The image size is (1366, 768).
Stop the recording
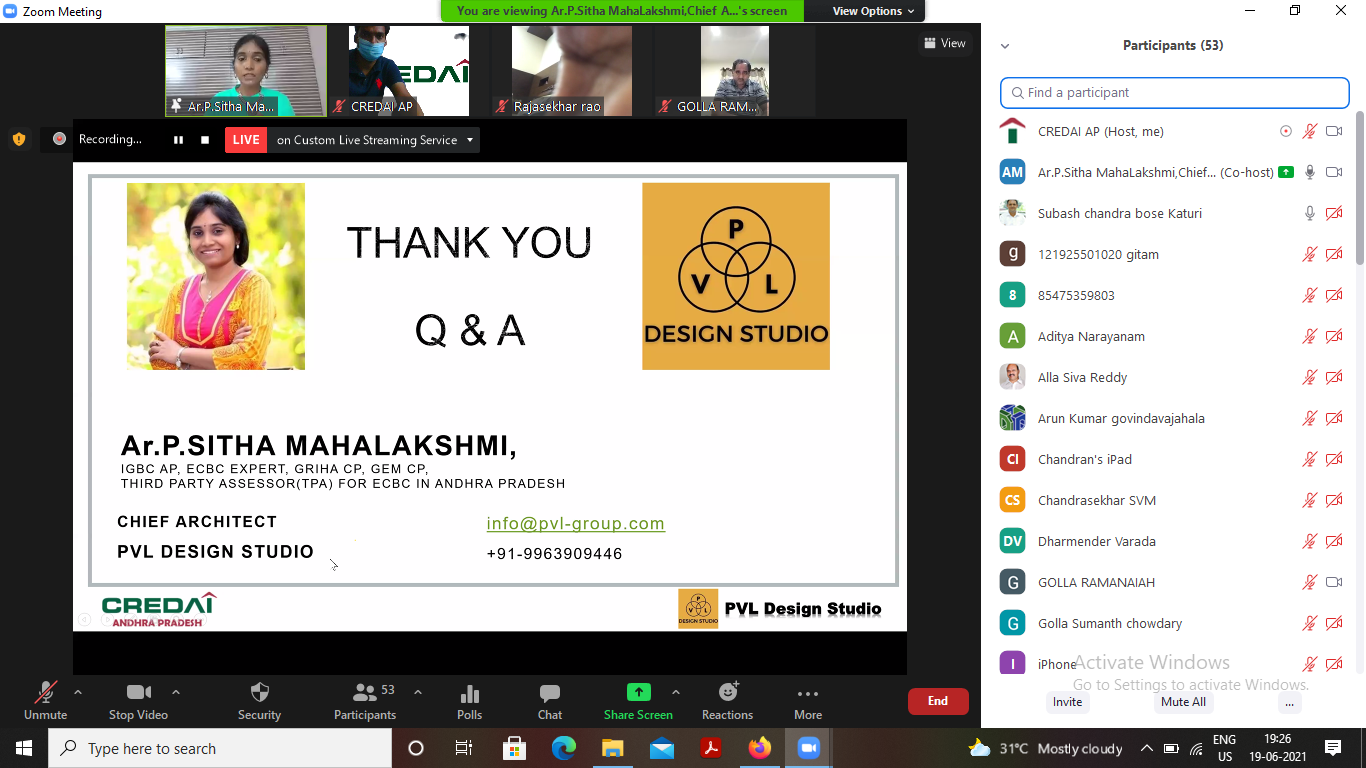tap(205, 140)
